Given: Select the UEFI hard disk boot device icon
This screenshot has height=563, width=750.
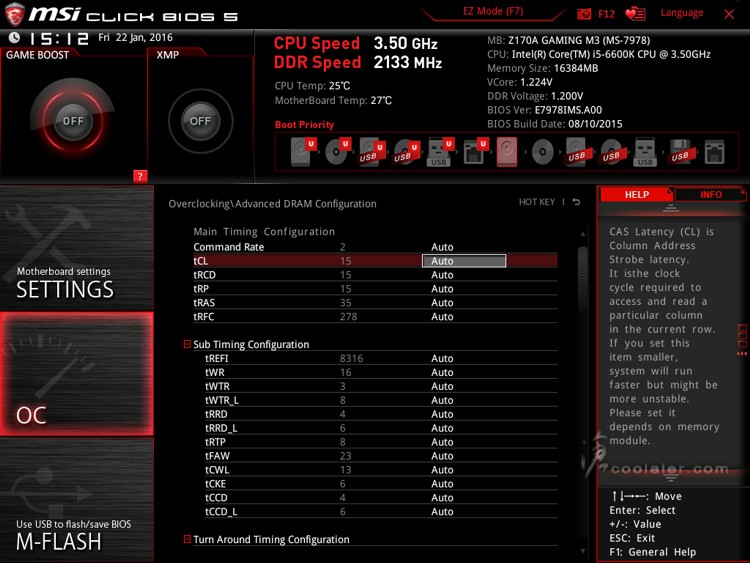Looking at the screenshot, I should [x=303, y=152].
